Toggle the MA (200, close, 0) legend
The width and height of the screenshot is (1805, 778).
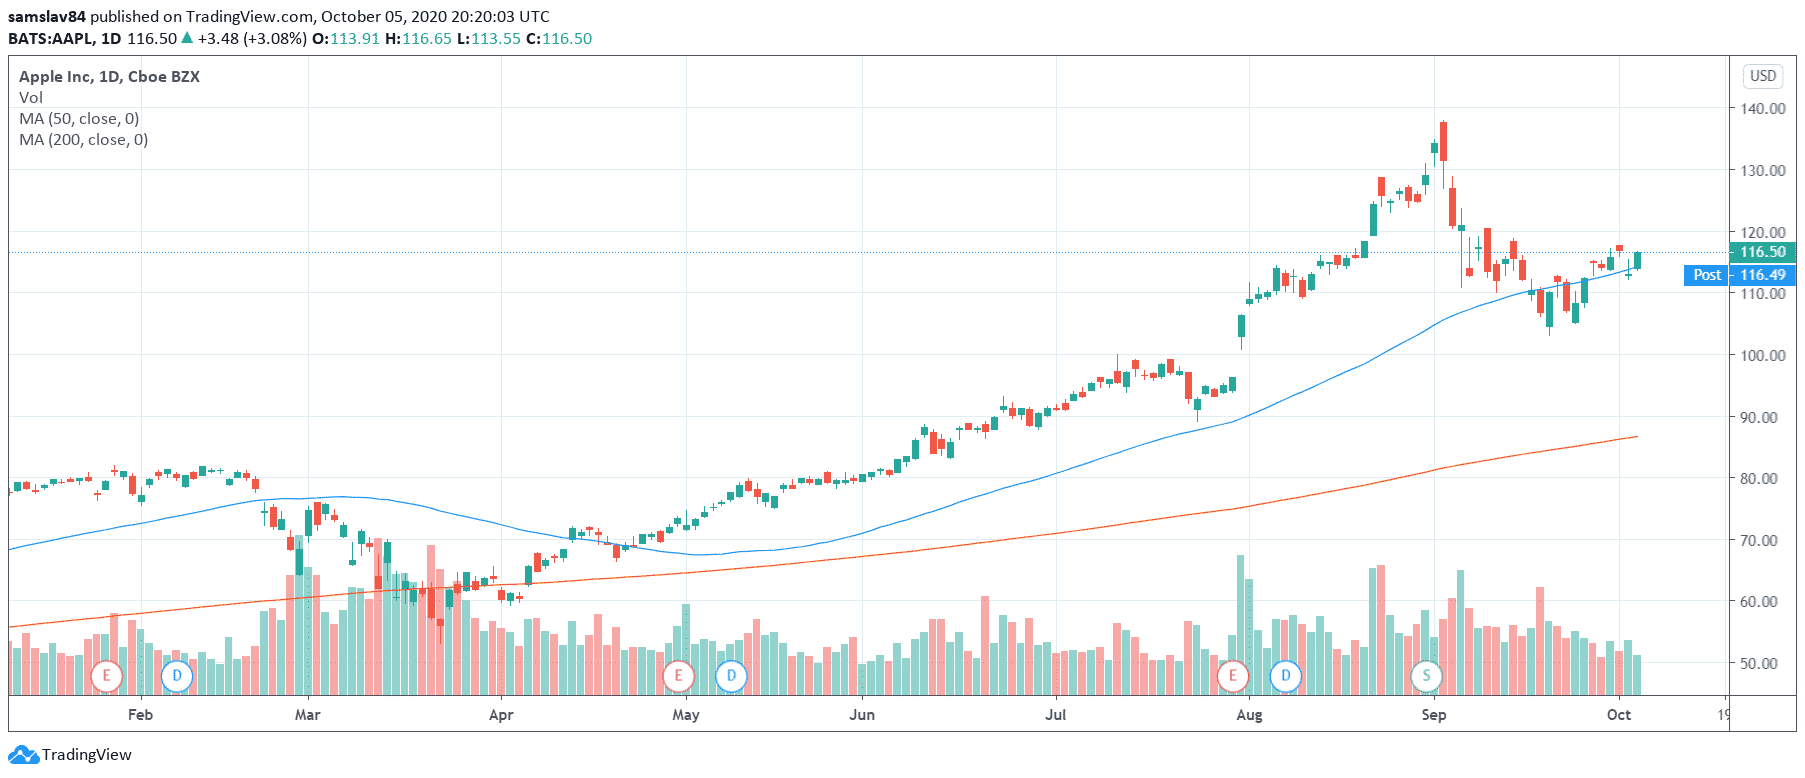coord(83,140)
